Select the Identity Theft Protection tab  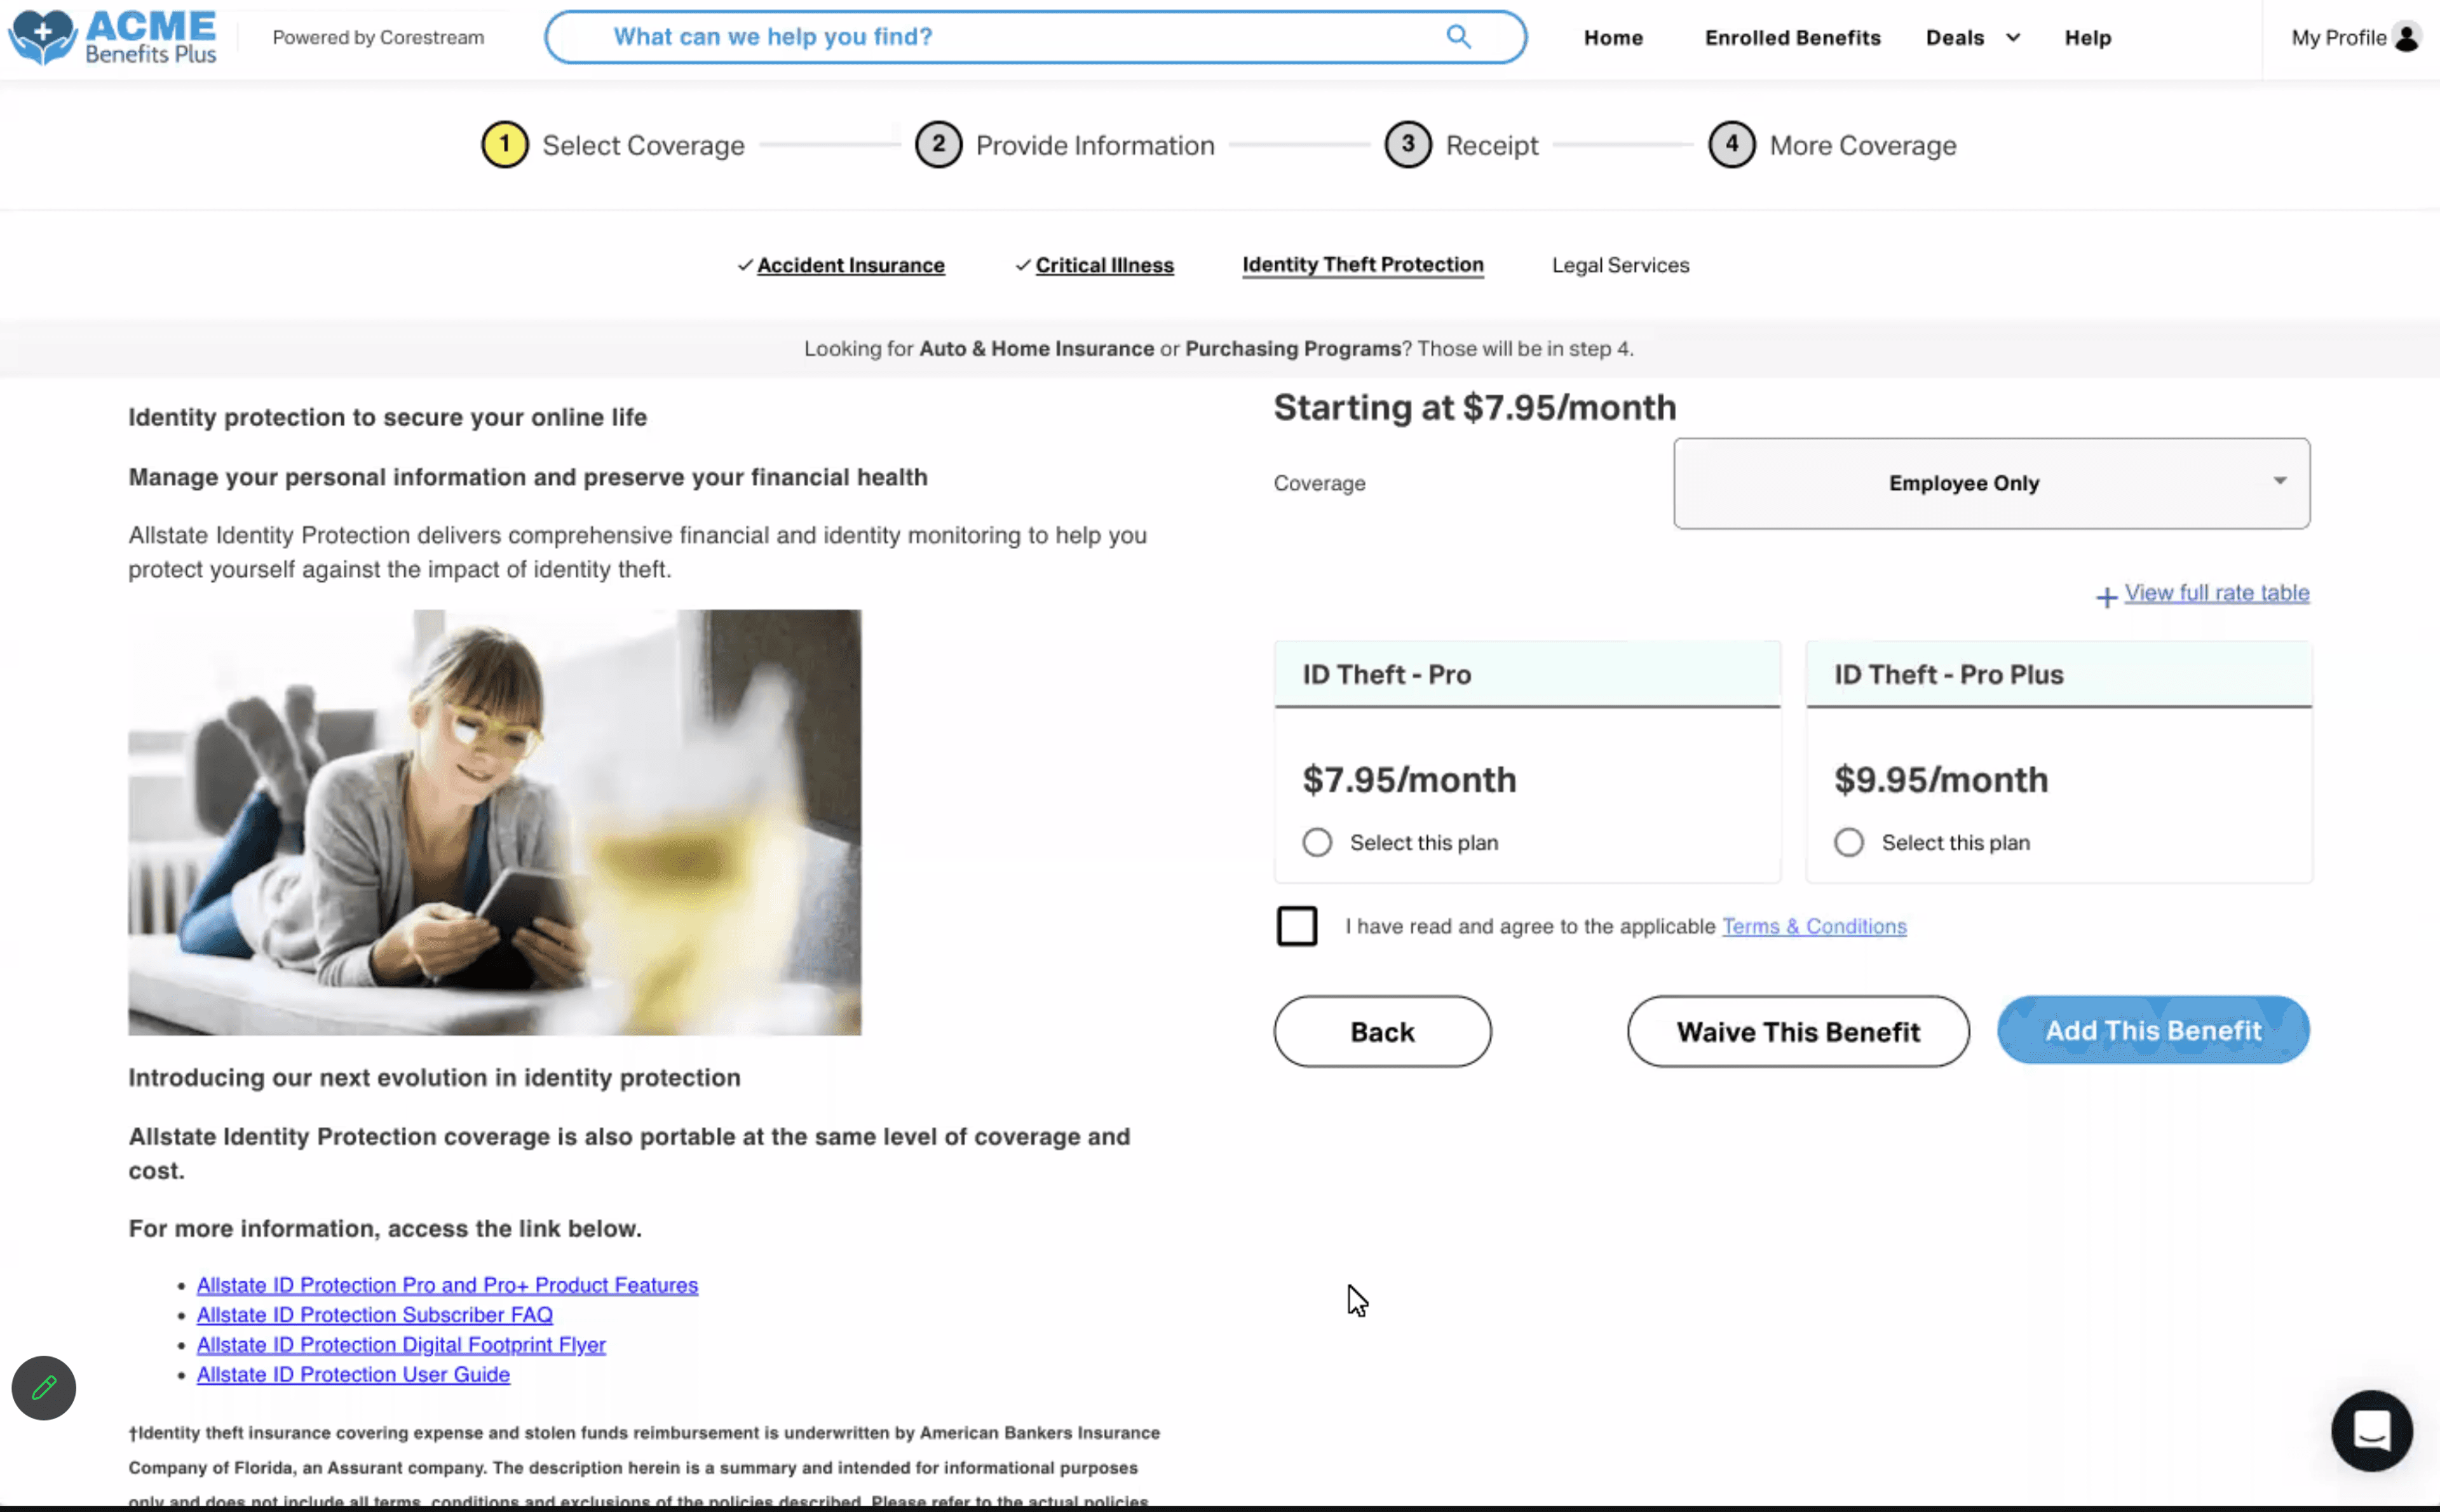coord(1362,265)
